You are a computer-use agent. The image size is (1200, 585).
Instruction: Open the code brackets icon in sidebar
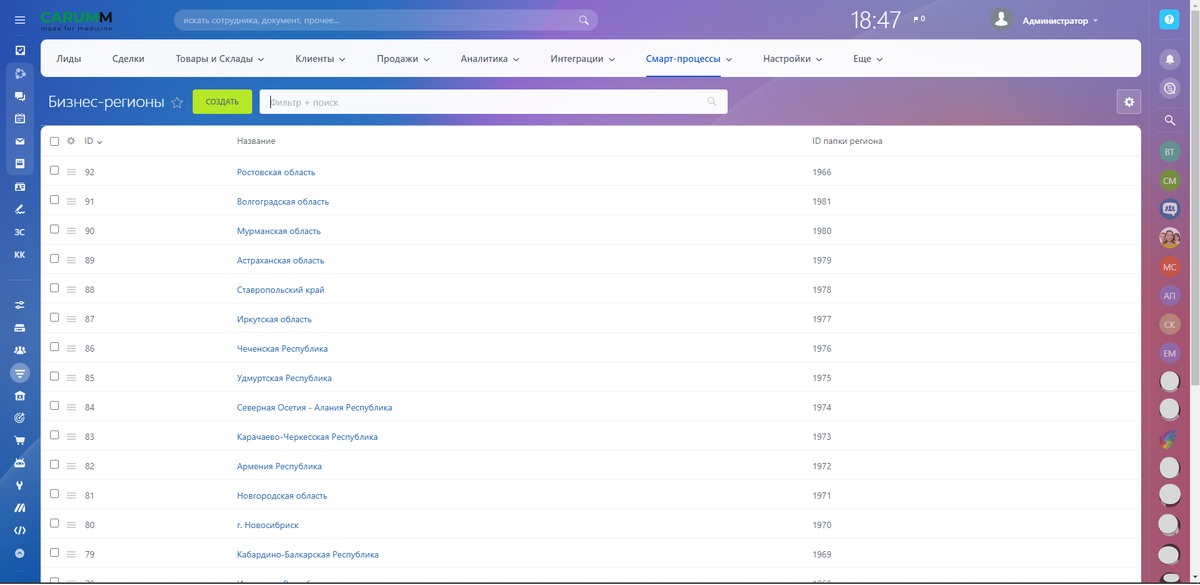point(20,530)
